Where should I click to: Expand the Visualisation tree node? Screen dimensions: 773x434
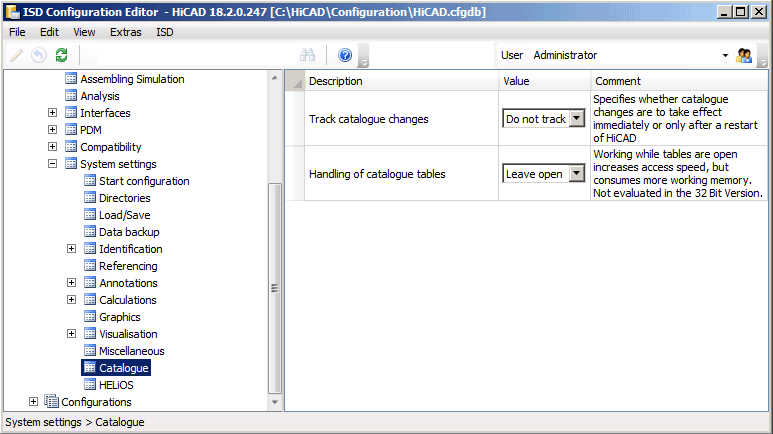pyautogui.click(x=71, y=334)
